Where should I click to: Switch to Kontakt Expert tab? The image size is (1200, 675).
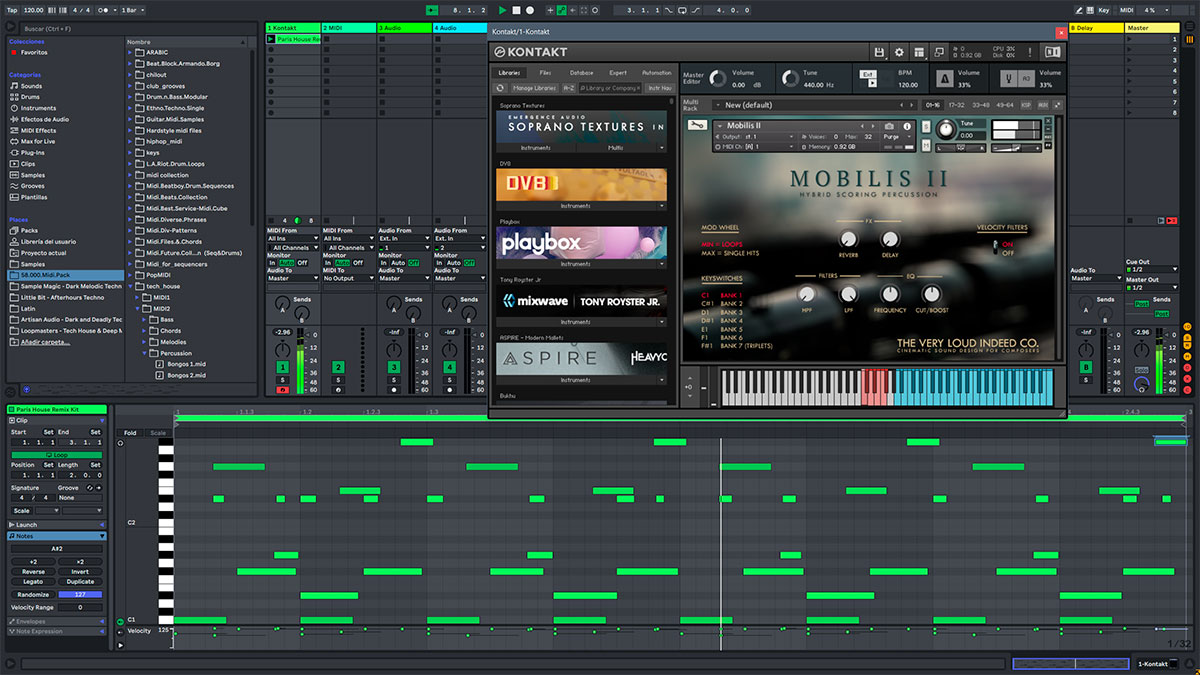coord(618,73)
